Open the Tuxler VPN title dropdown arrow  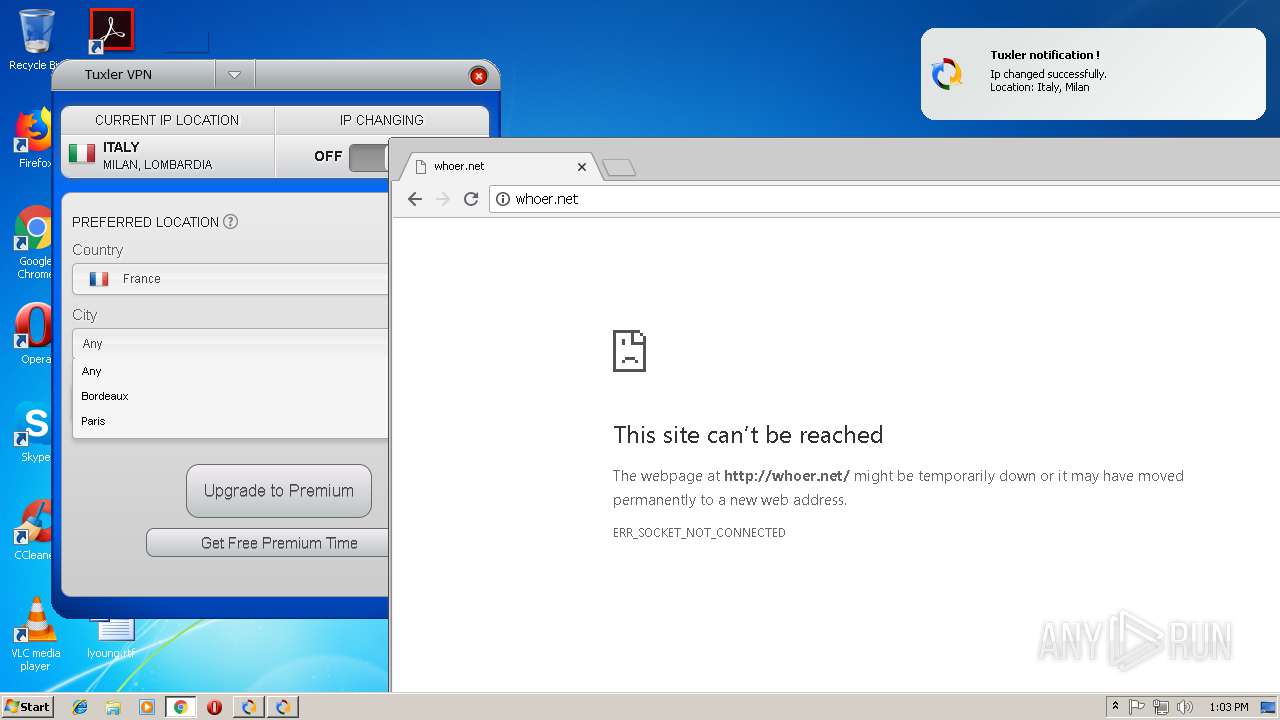pyautogui.click(x=234, y=74)
